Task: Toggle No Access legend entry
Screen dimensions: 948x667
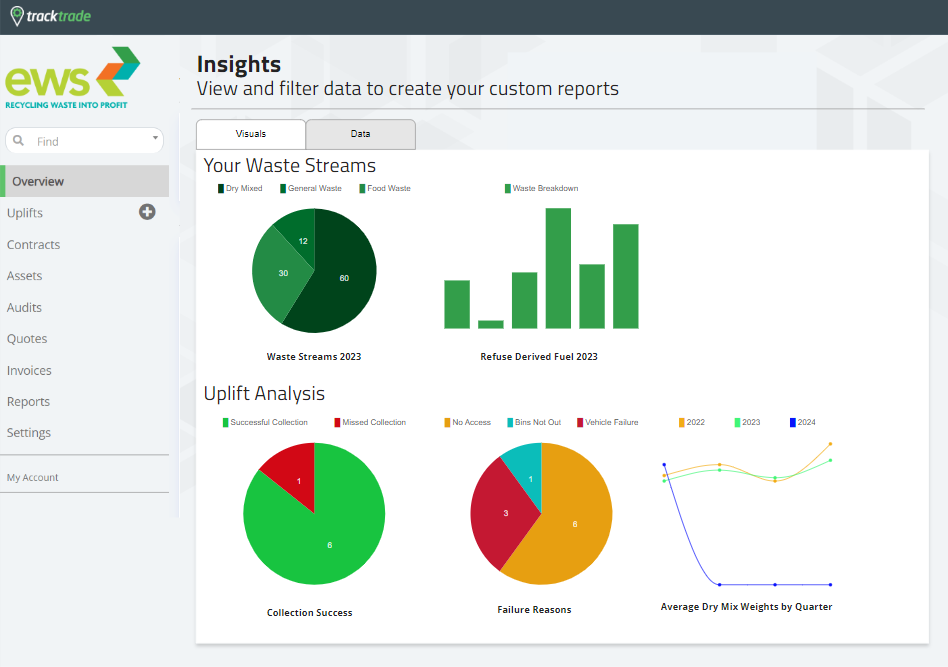Action: [x=467, y=422]
